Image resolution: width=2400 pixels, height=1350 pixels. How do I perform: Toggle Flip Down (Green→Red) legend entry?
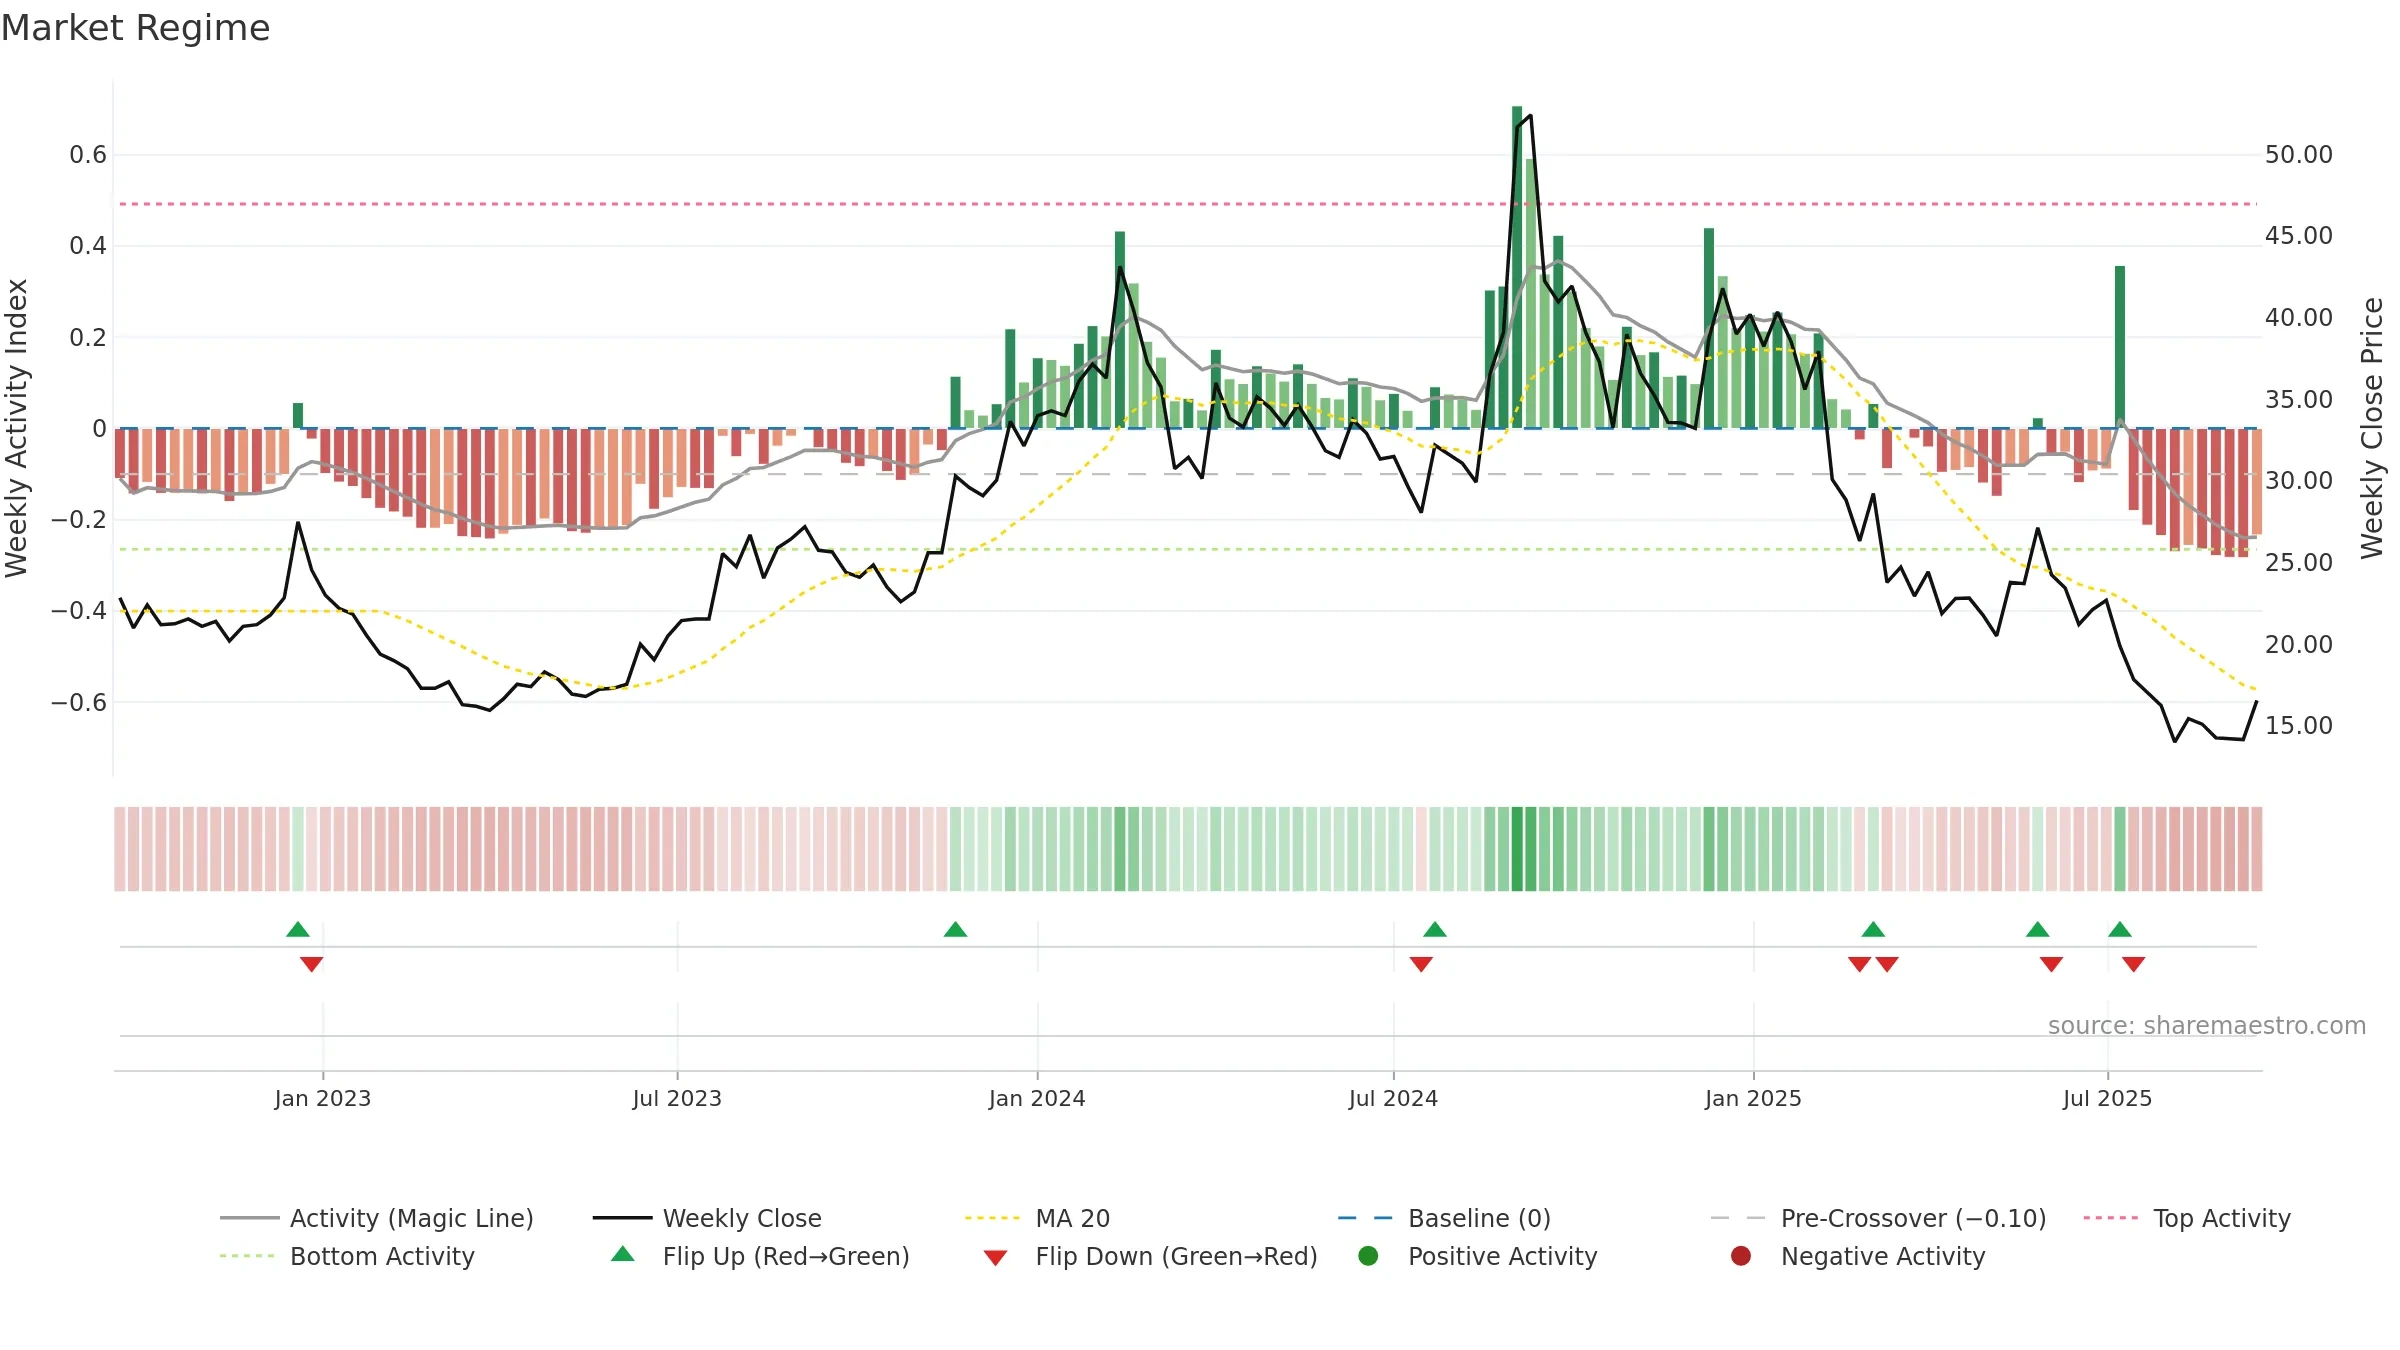pyautogui.click(x=1150, y=1256)
